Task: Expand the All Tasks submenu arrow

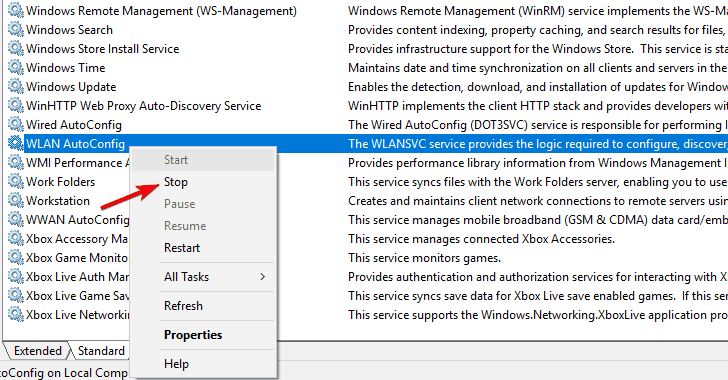Action: point(263,277)
